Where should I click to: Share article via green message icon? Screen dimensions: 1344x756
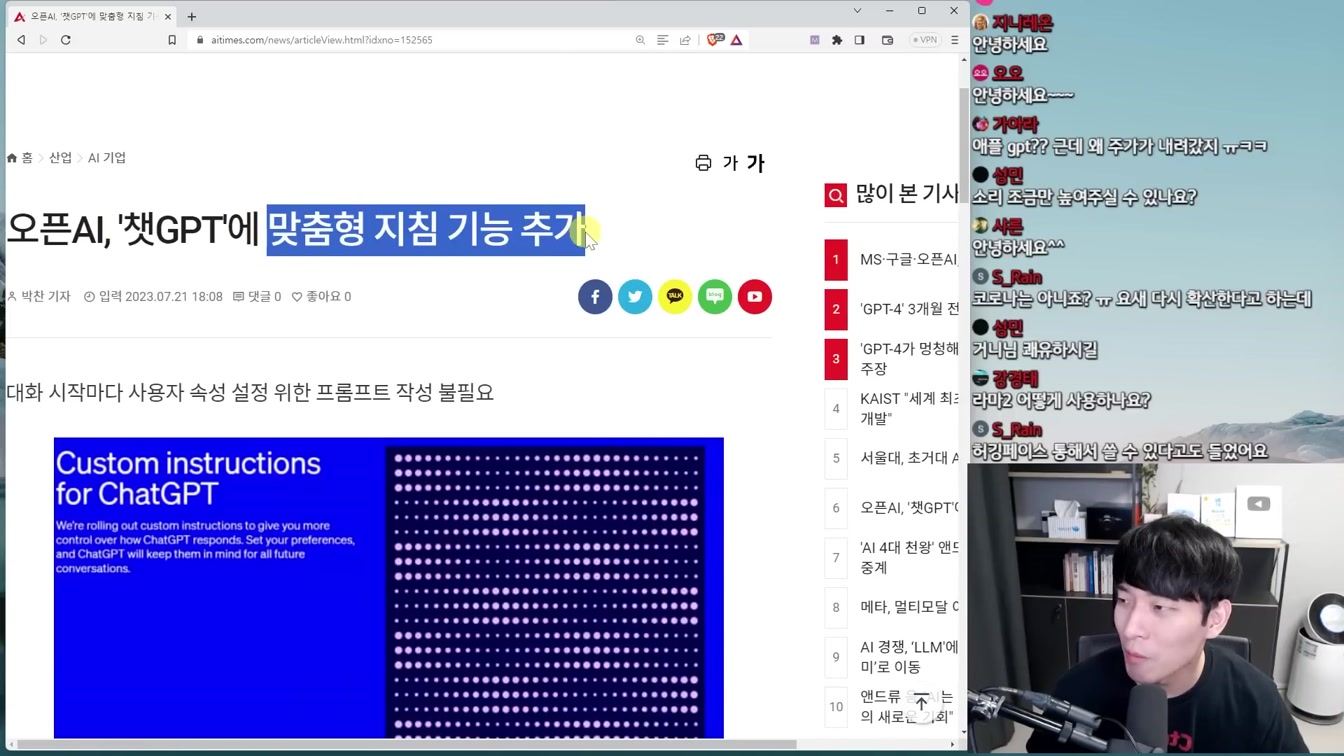(715, 297)
